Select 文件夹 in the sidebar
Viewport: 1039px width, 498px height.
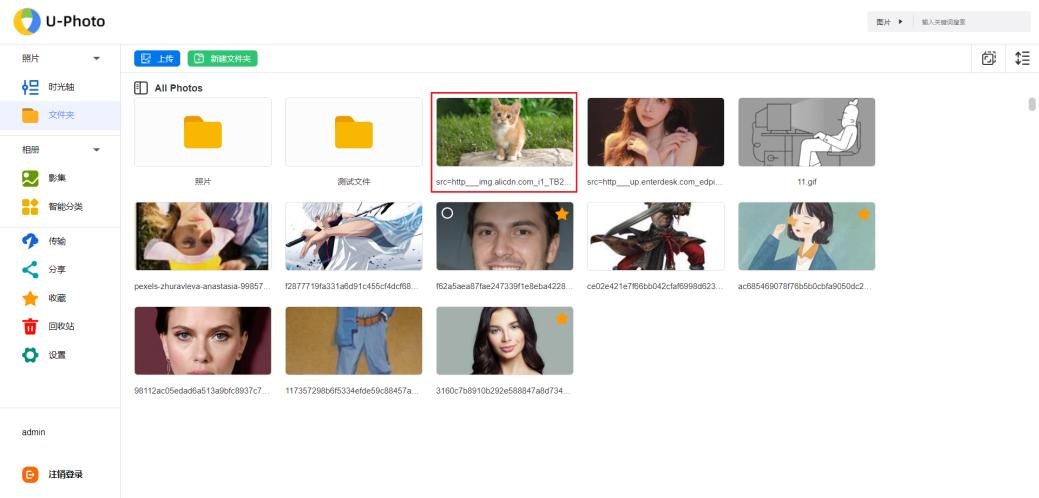point(60,115)
